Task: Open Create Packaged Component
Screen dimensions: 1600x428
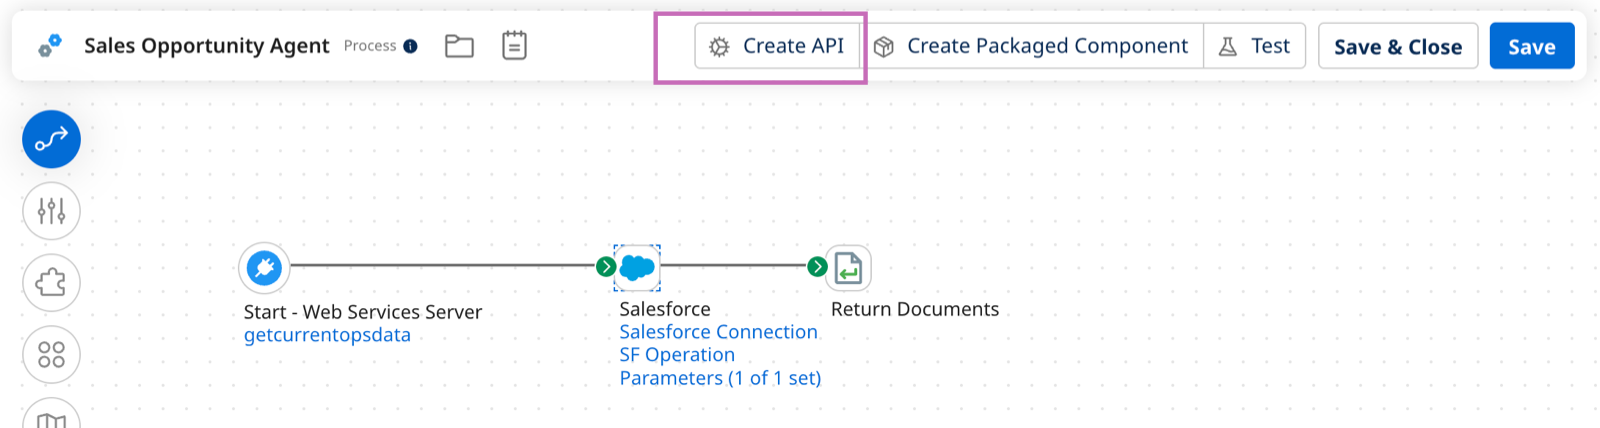Action: (1031, 46)
